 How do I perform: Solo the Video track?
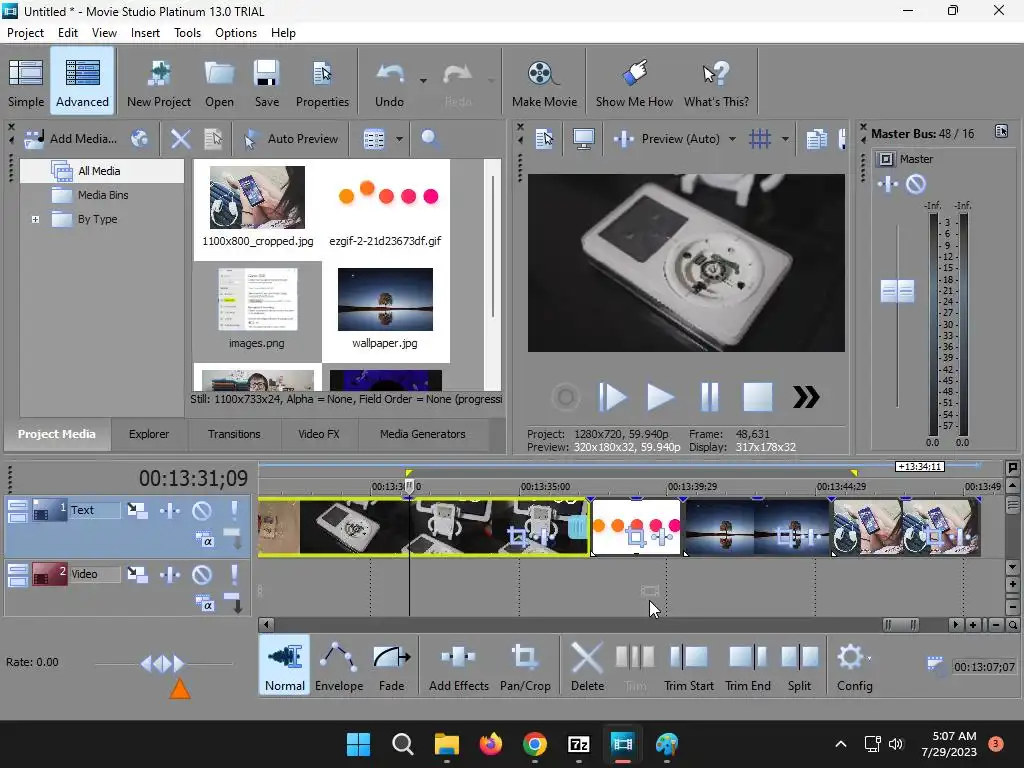pyautogui.click(x=234, y=574)
